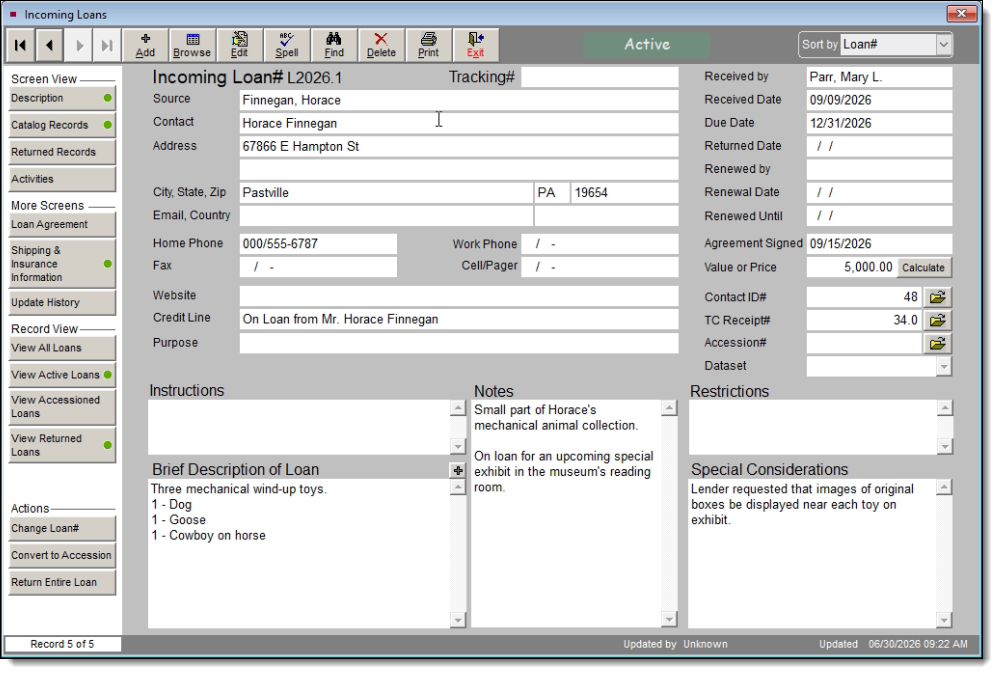998x674 pixels.
Task: Open the Catalog Records screen
Action: pos(62,125)
